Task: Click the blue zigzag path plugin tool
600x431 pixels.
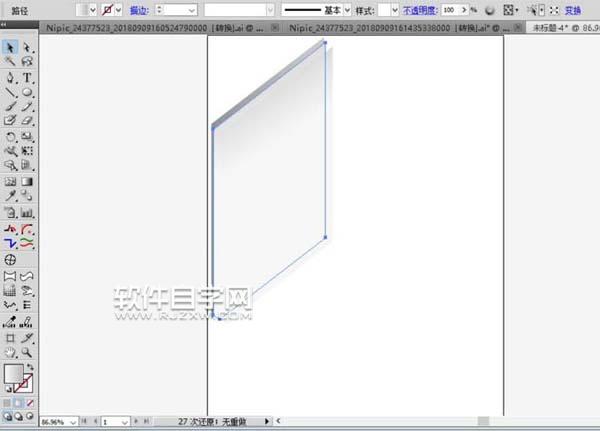Action: 10,243
